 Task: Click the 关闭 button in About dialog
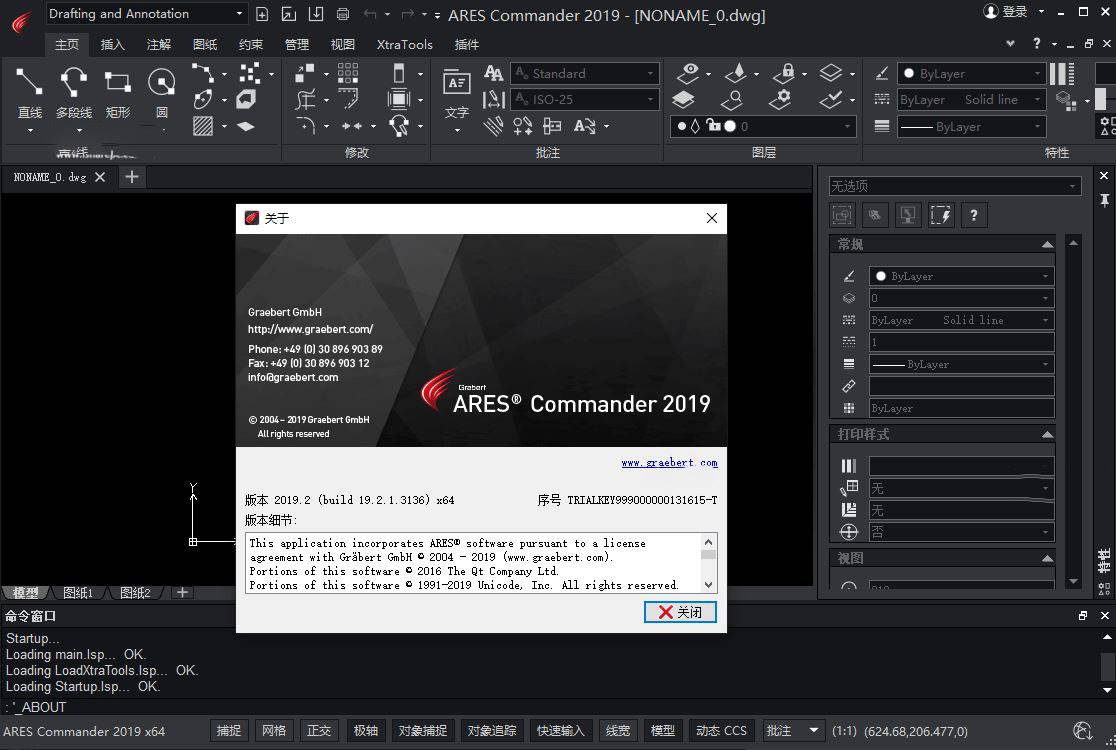680,612
